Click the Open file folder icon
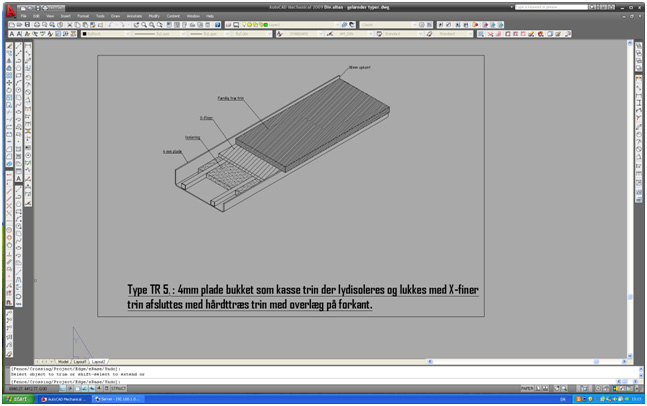The height and width of the screenshot is (406, 647). pos(19,25)
